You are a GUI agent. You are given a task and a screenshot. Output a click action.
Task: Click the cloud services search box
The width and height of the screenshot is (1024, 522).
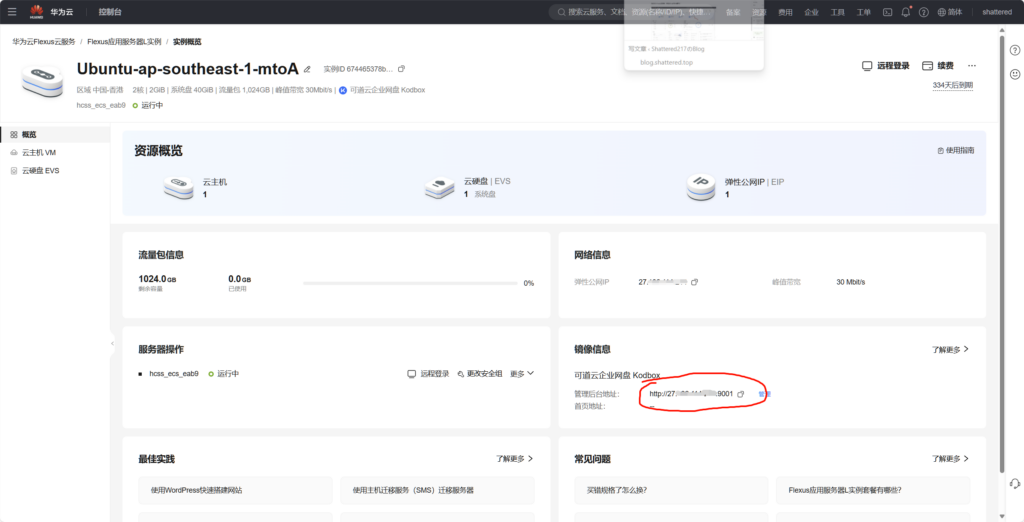point(600,12)
